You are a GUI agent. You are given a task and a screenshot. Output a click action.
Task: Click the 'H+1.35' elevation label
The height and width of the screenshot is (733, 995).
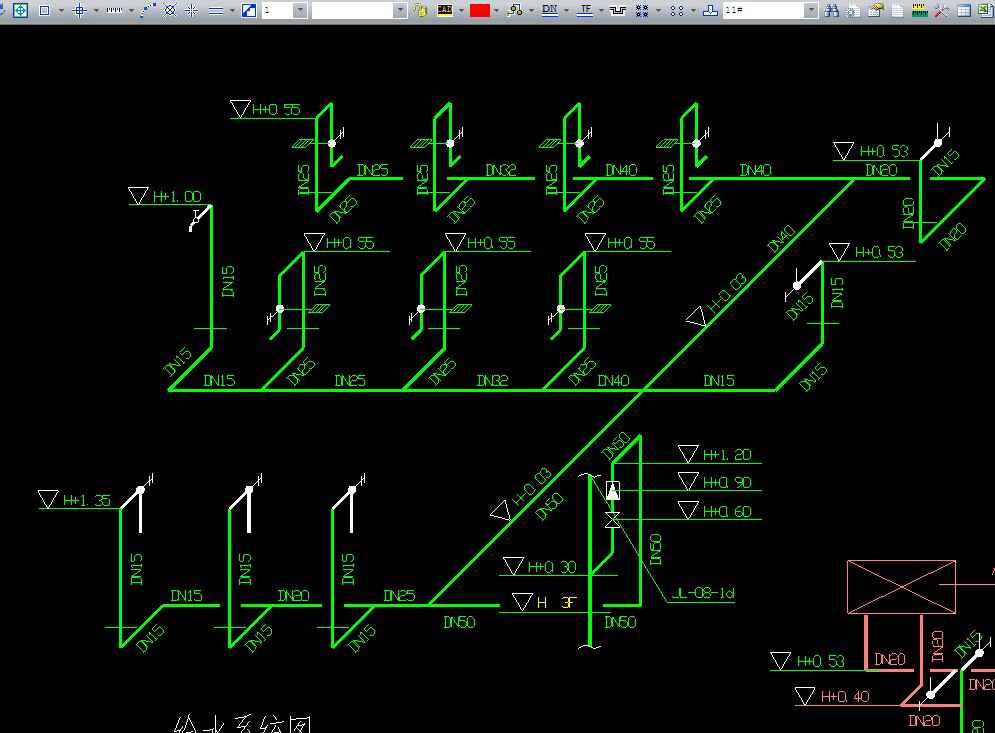tap(87, 500)
